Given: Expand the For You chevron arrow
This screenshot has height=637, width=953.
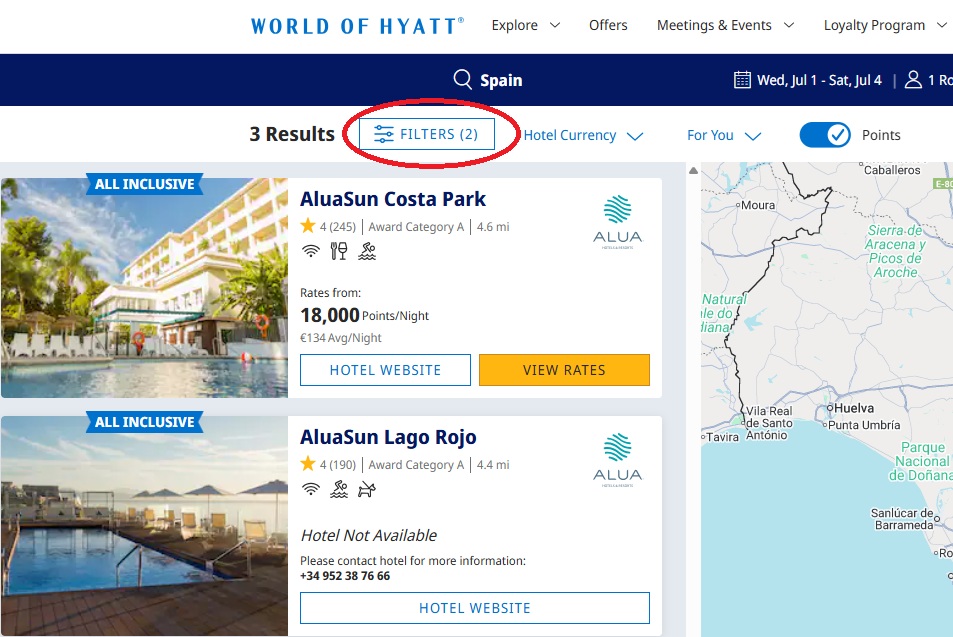Looking at the screenshot, I should coord(752,136).
